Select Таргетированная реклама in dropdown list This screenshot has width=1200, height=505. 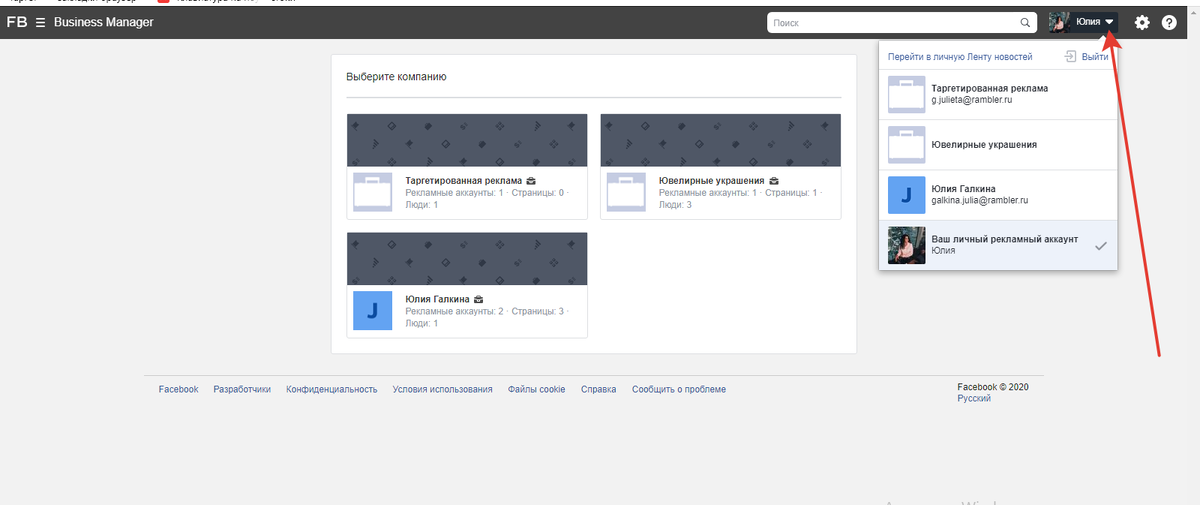998,95
